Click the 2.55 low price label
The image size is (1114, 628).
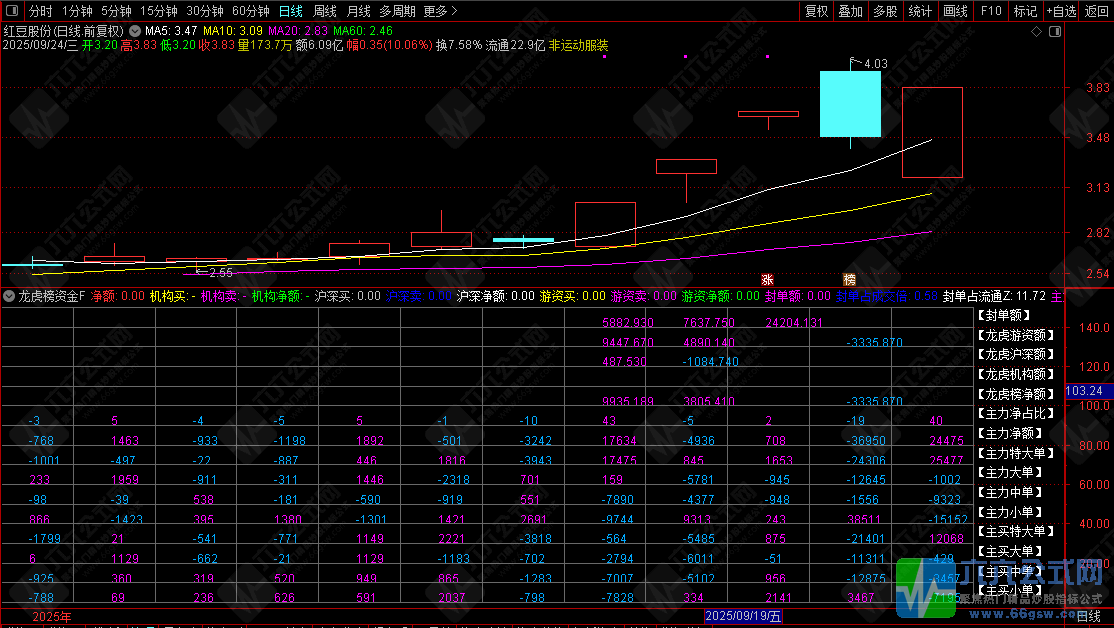click(x=220, y=273)
